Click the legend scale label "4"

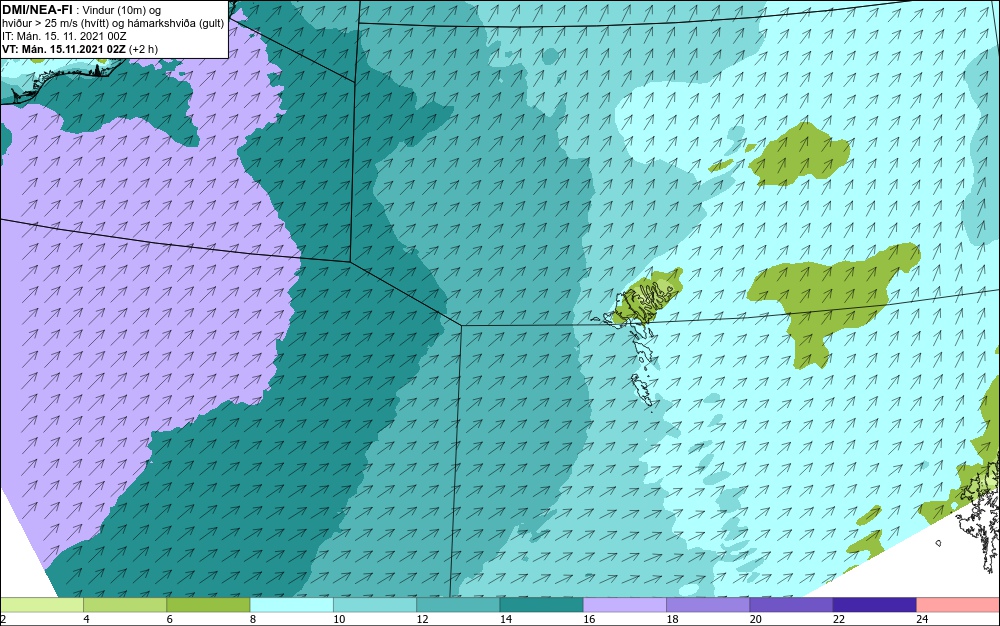click(x=86, y=619)
